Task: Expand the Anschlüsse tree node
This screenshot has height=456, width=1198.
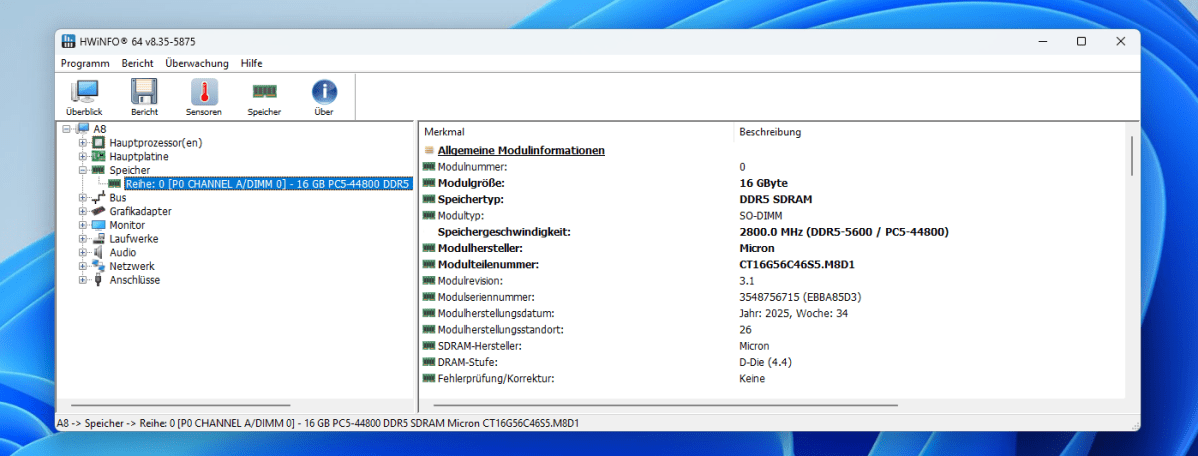Action: 83,280
